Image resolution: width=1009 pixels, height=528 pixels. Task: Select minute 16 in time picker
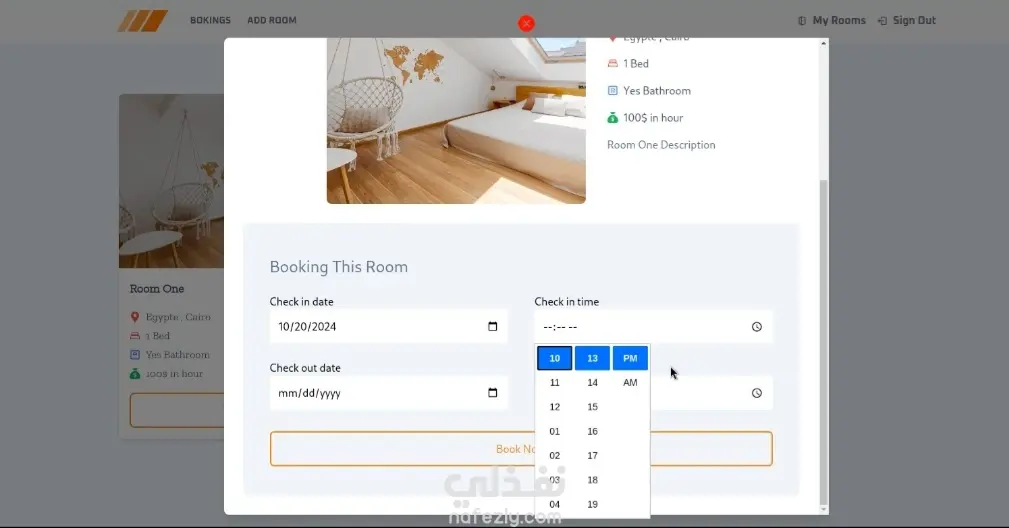coord(593,432)
